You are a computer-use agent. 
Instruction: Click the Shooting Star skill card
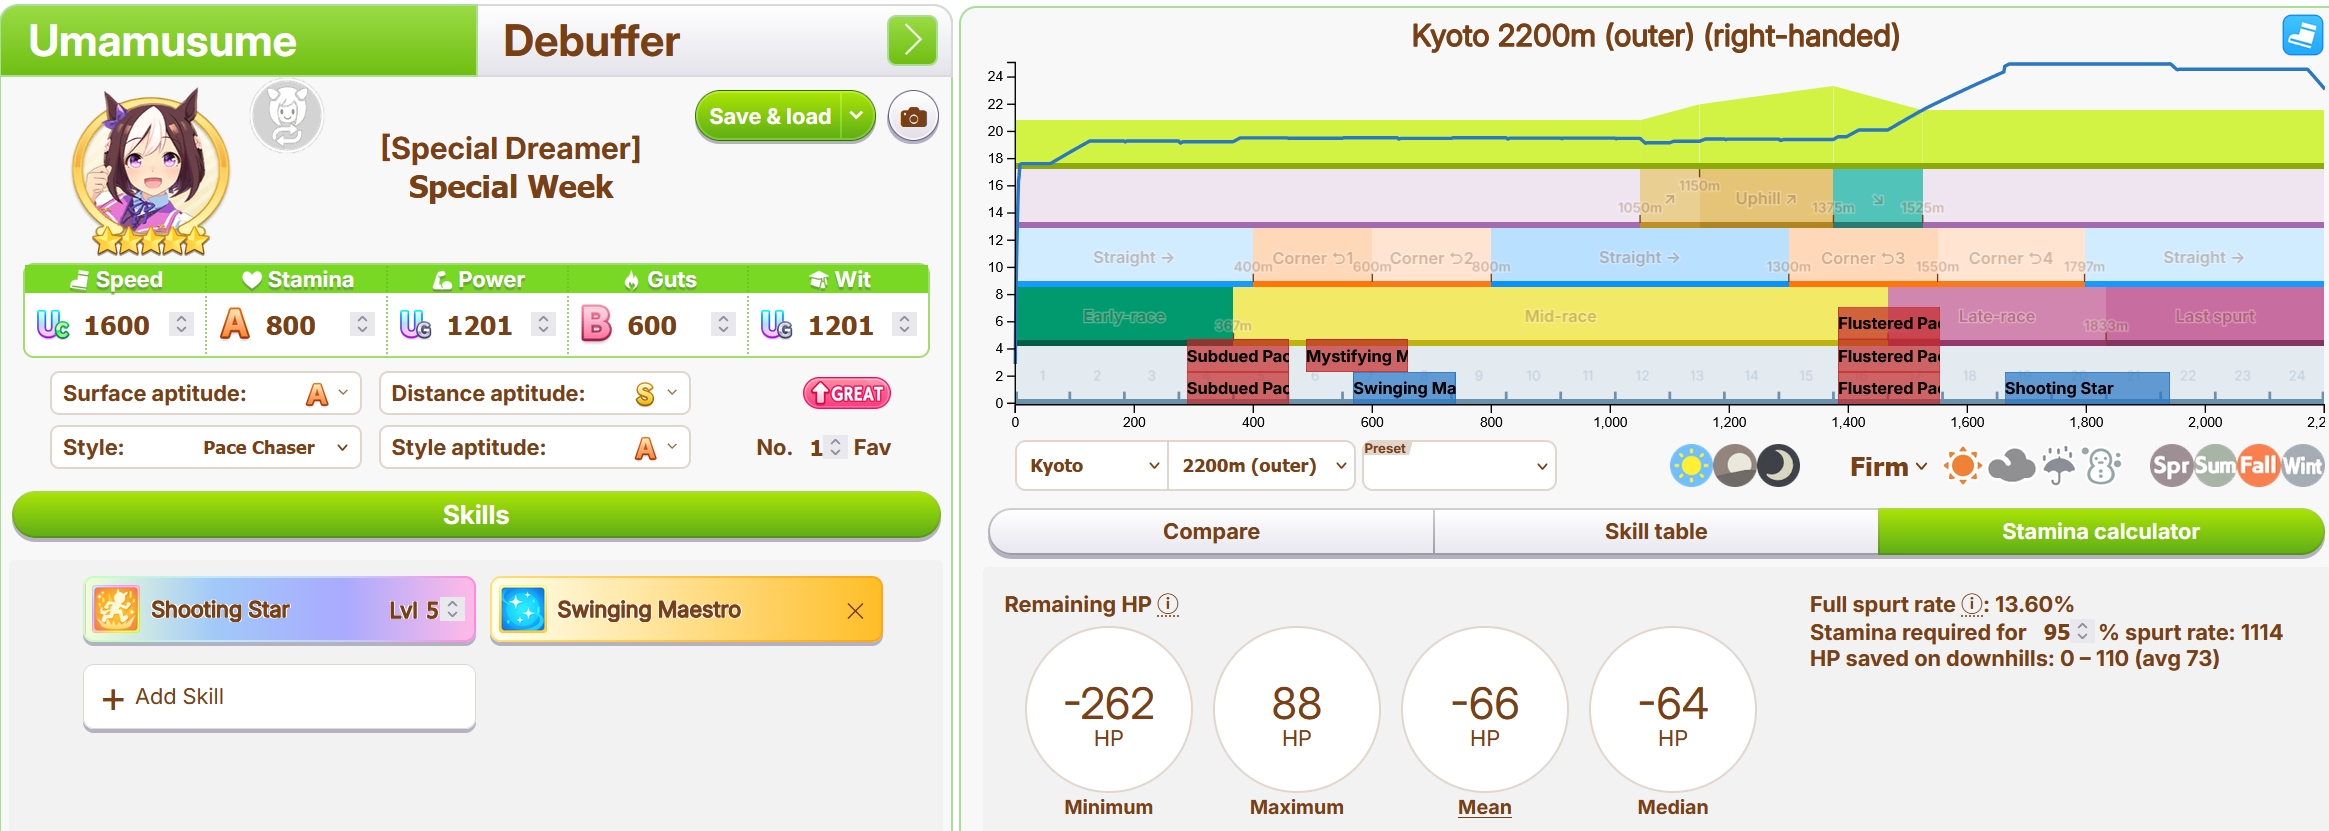[x=279, y=610]
